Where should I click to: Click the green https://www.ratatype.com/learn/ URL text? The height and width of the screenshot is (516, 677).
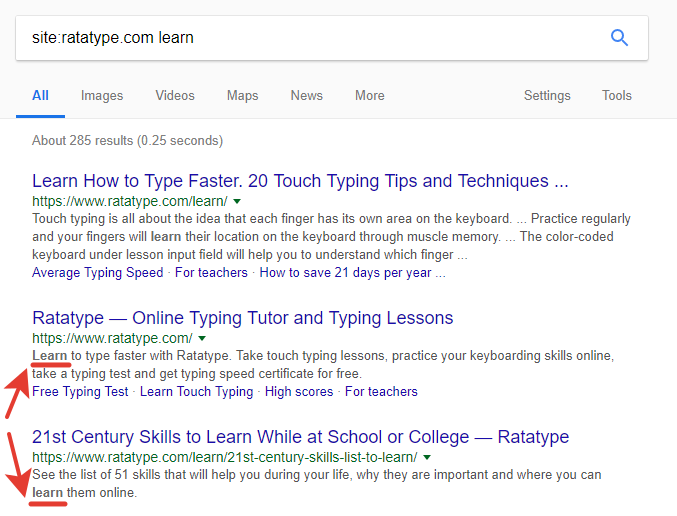click(x=130, y=201)
